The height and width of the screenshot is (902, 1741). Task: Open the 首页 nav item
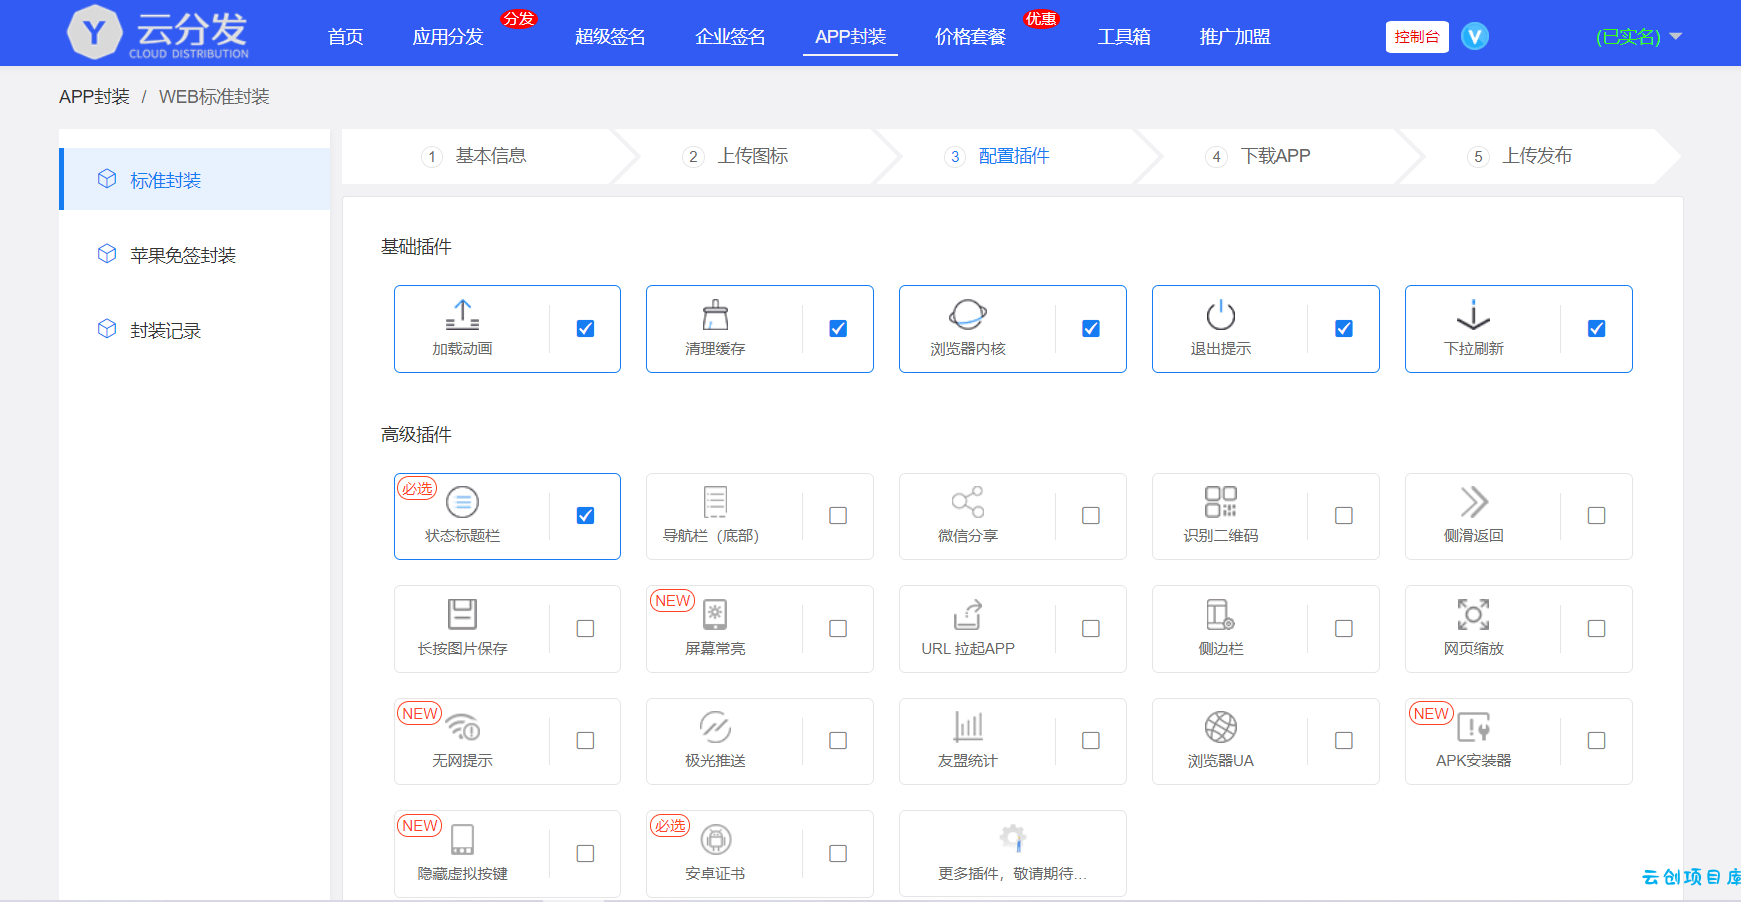[345, 37]
